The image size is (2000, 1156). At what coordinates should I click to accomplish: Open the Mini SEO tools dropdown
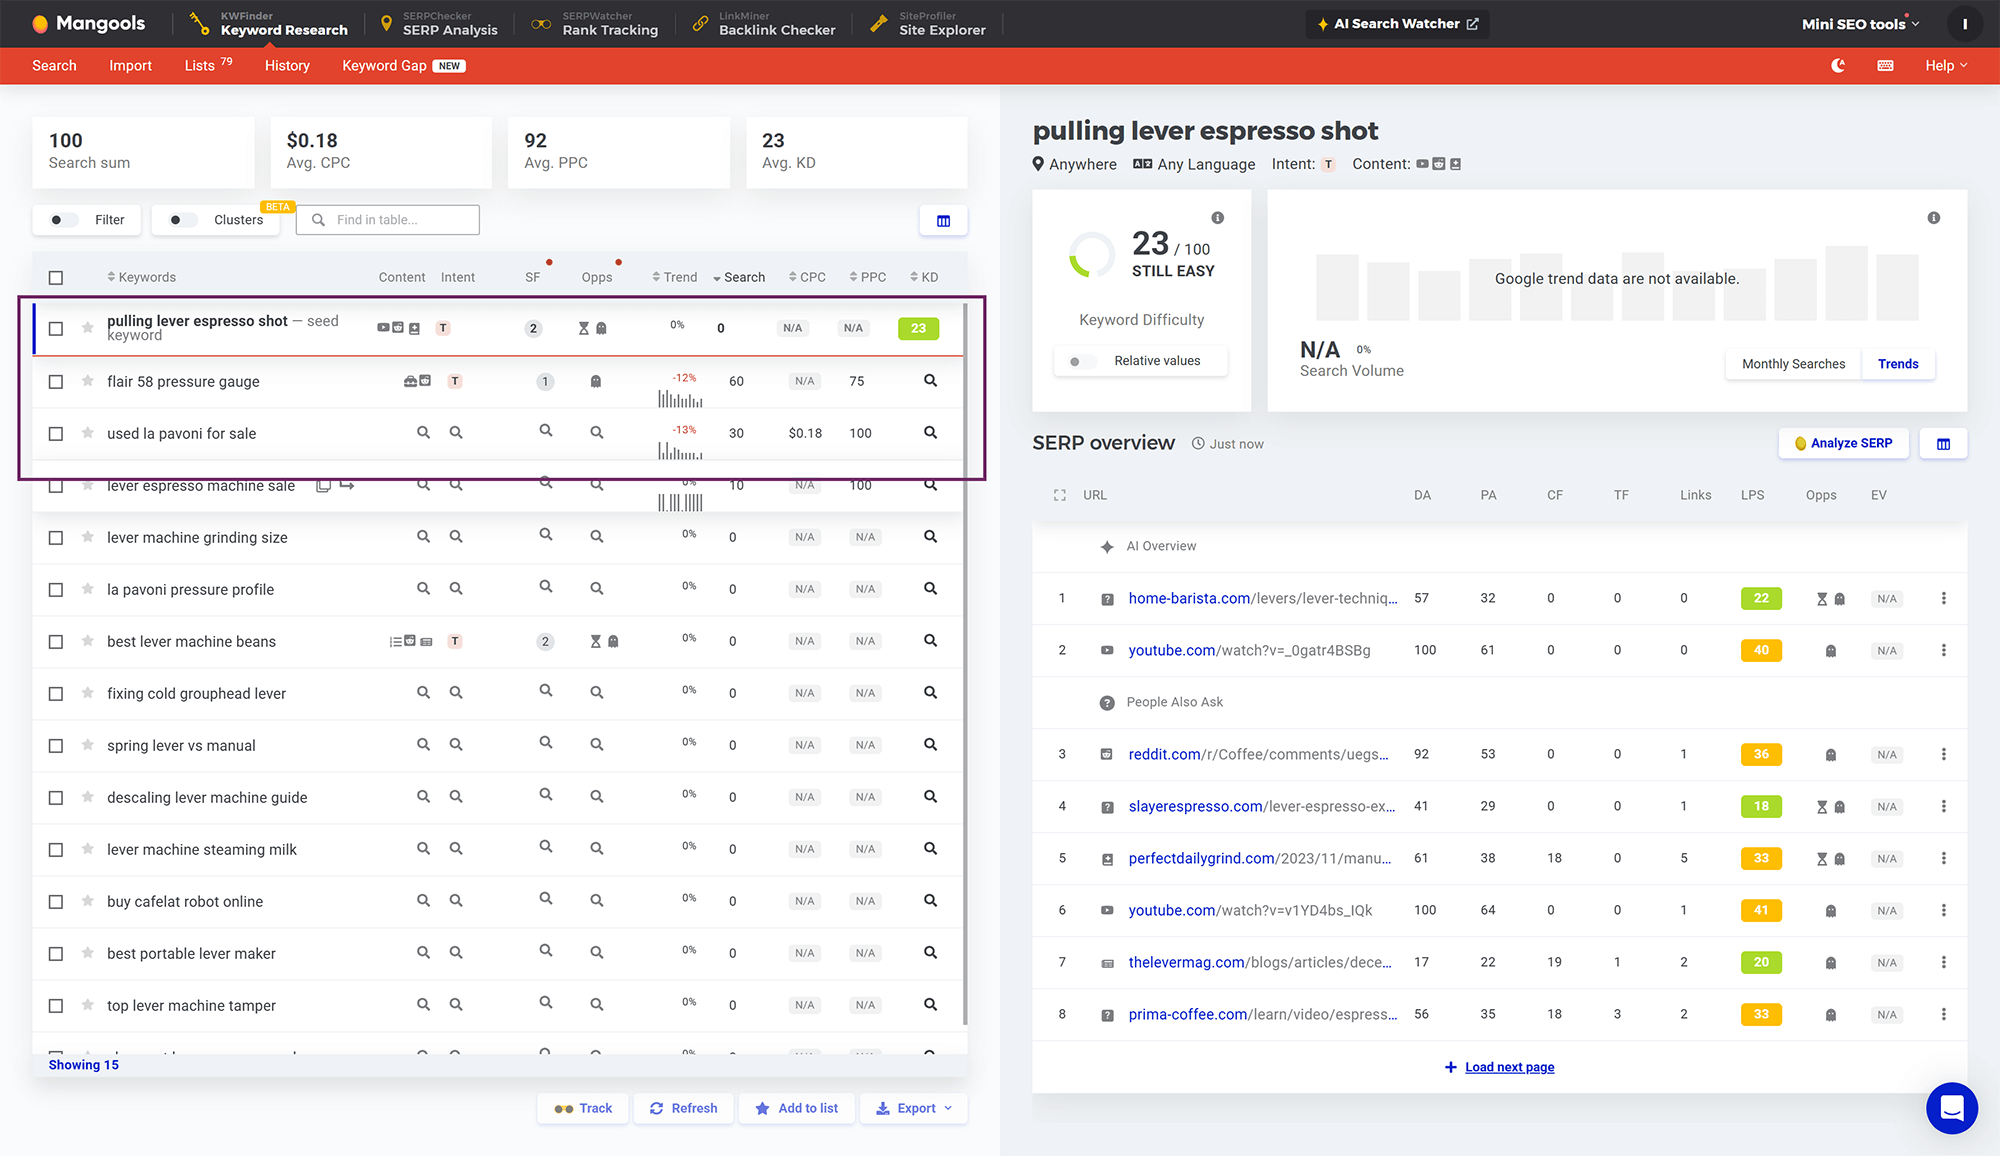tap(1857, 23)
